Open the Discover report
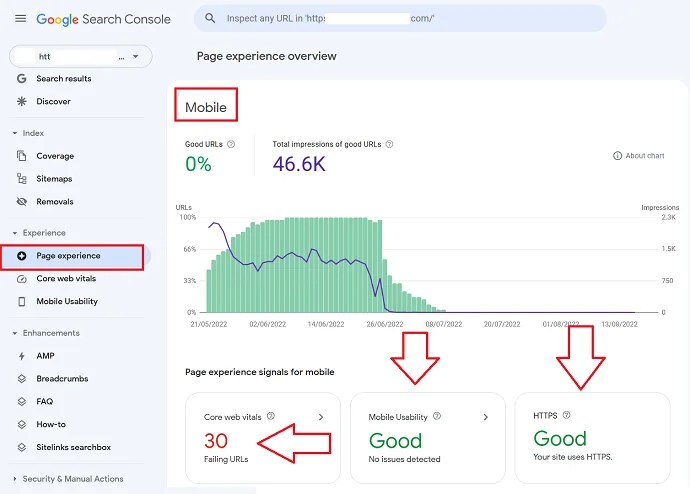This screenshot has width=690, height=494. pos(53,102)
